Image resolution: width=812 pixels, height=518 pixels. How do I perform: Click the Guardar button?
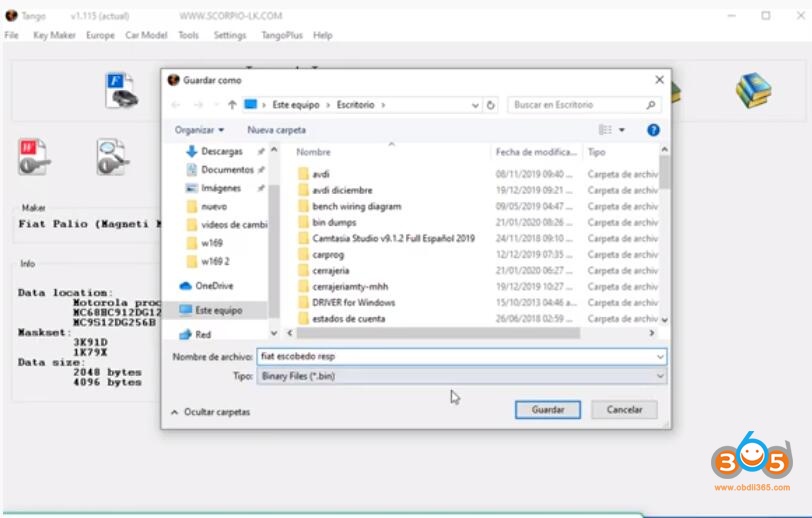548,410
